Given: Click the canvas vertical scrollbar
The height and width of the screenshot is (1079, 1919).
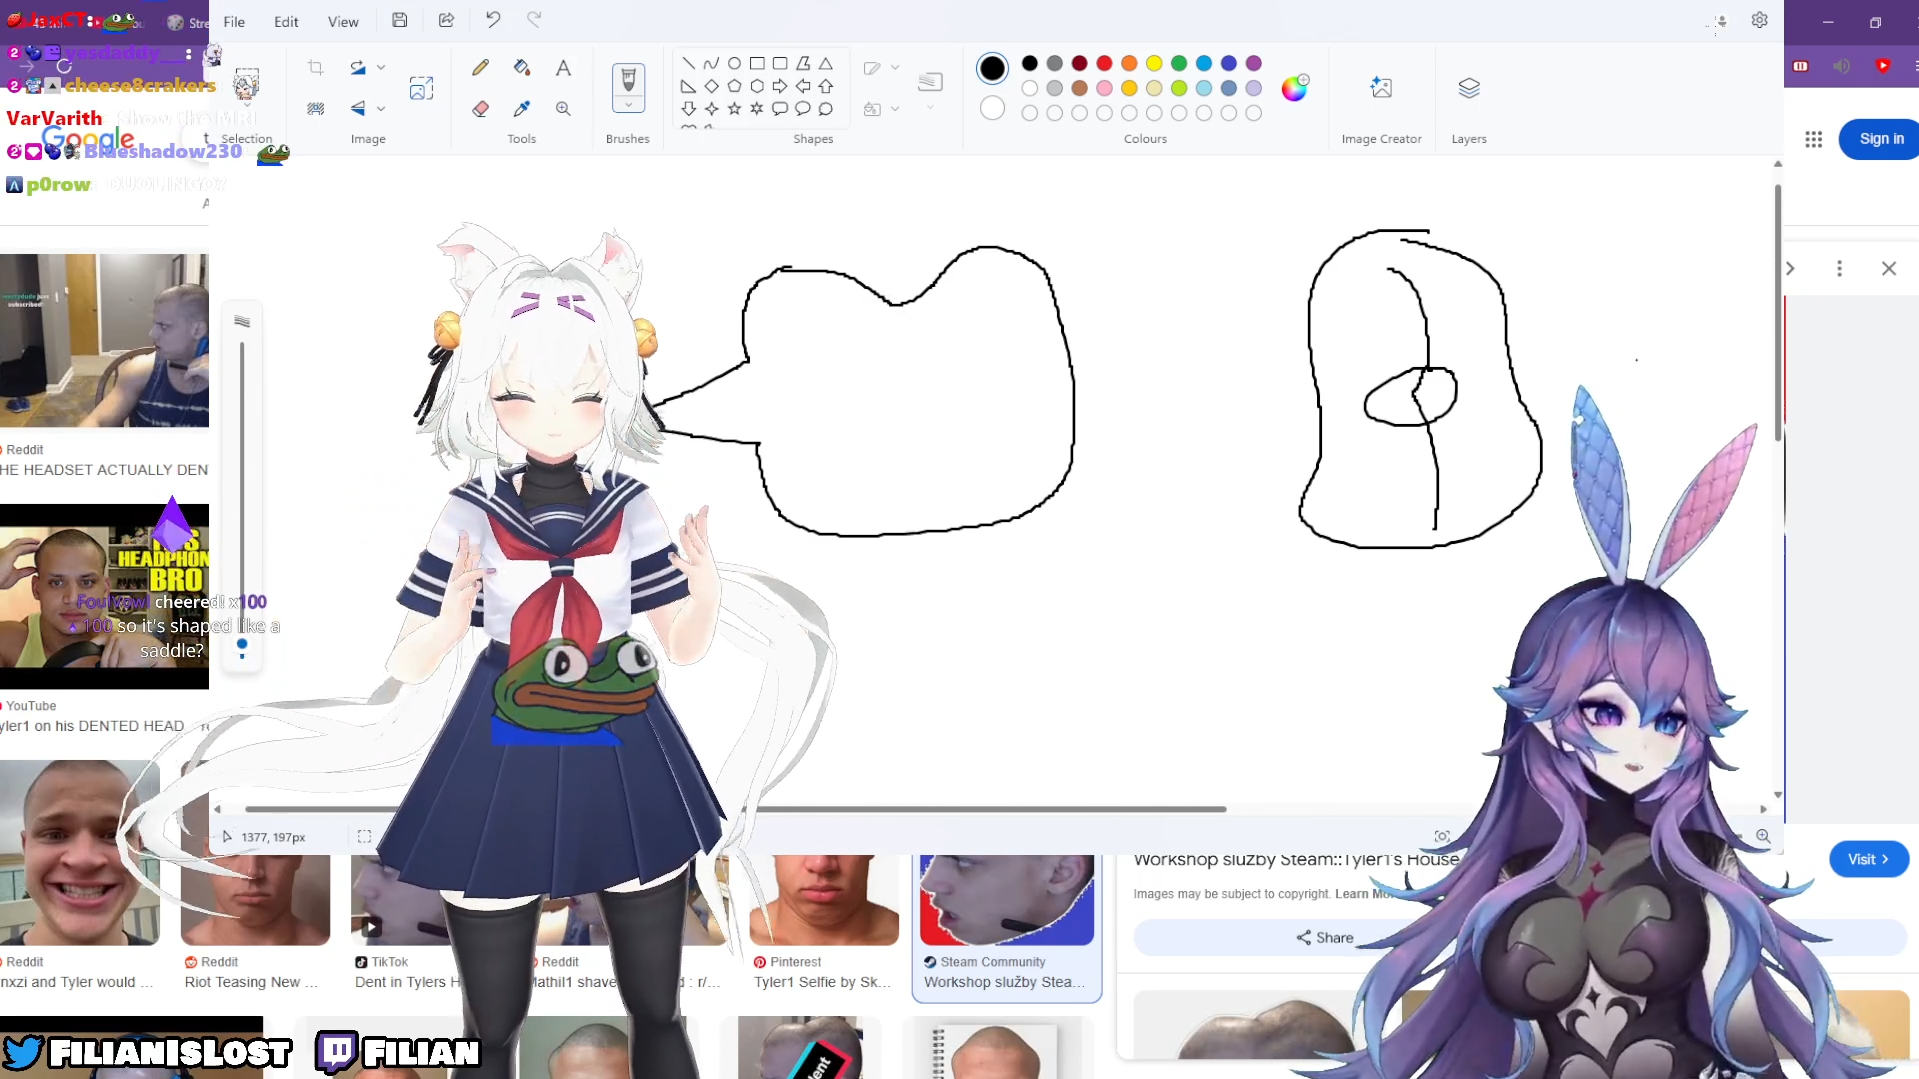Looking at the screenshot, I should [x=1778, y=312].
